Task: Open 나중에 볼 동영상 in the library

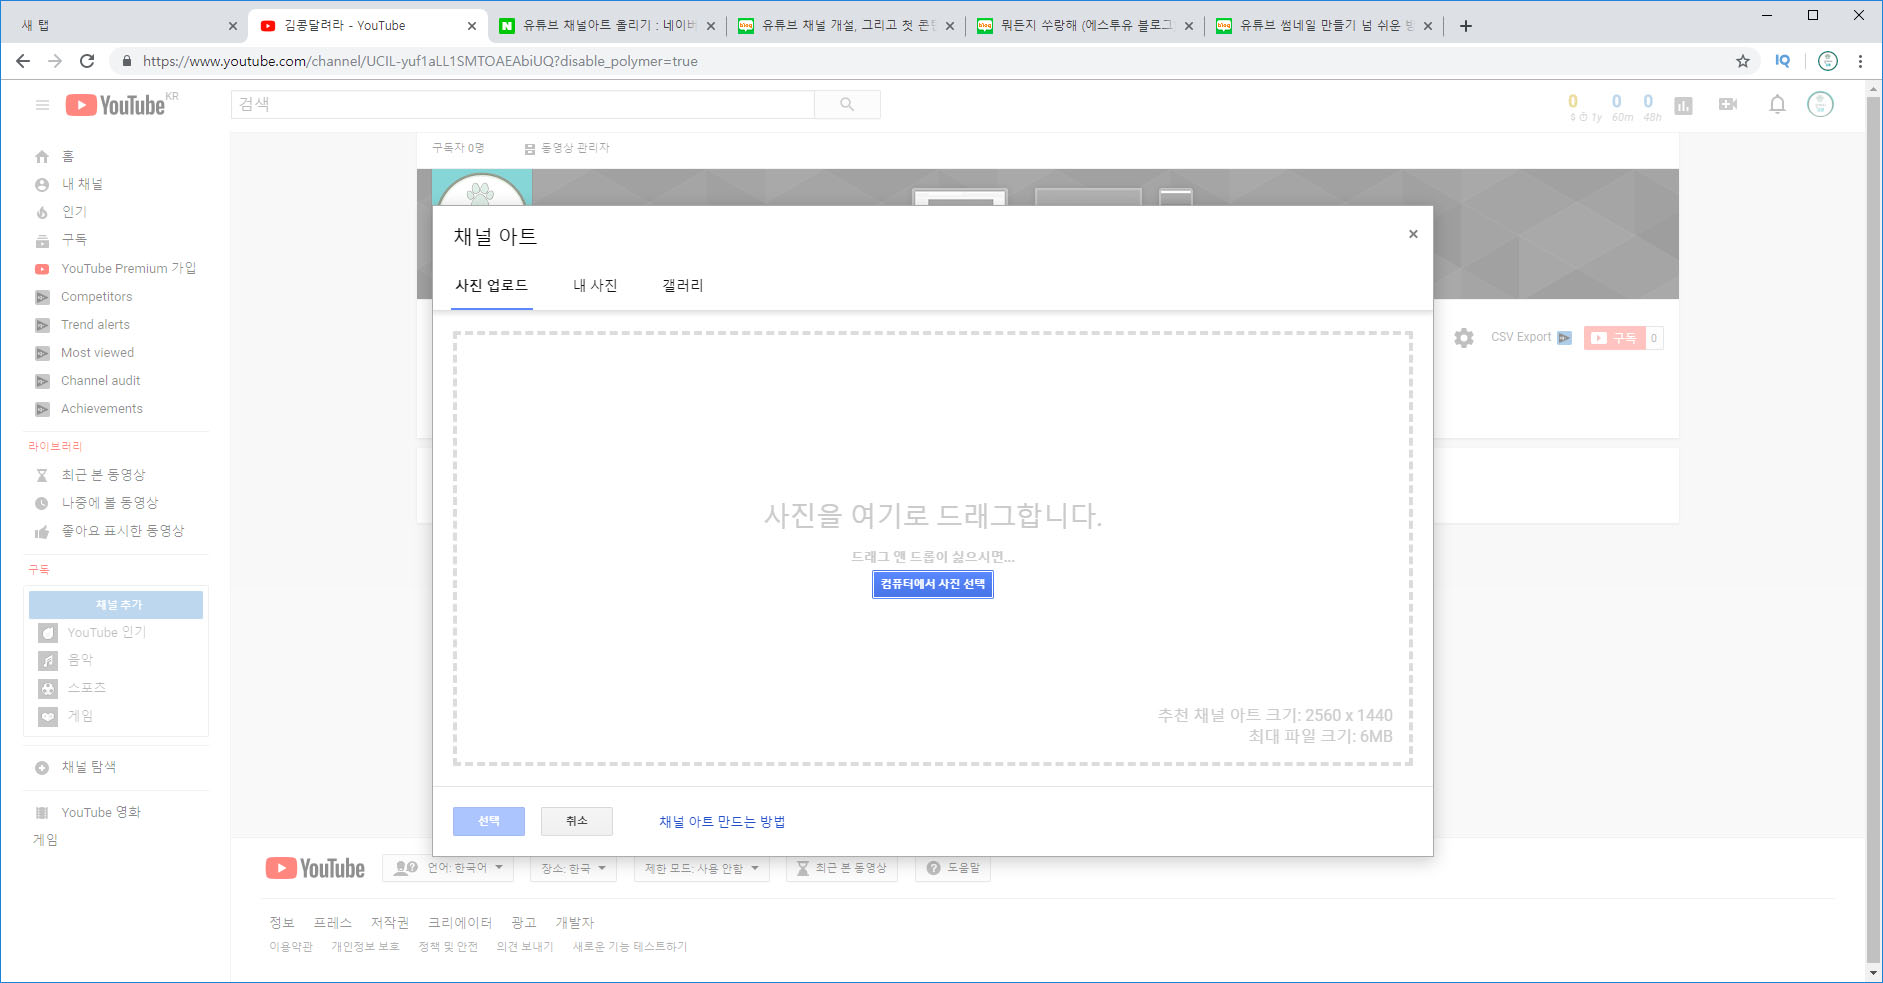Action: coord(109,503)
